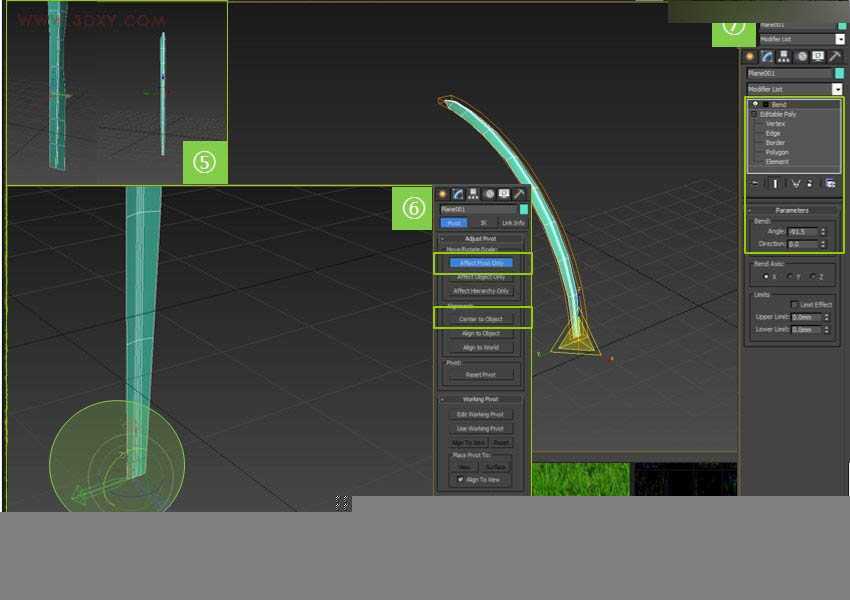Select the Element sub-object level

click(x=777, y=162)
